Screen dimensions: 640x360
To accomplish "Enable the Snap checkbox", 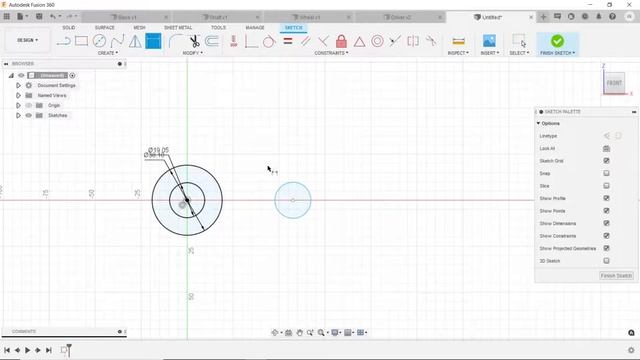I will (606, 173).
